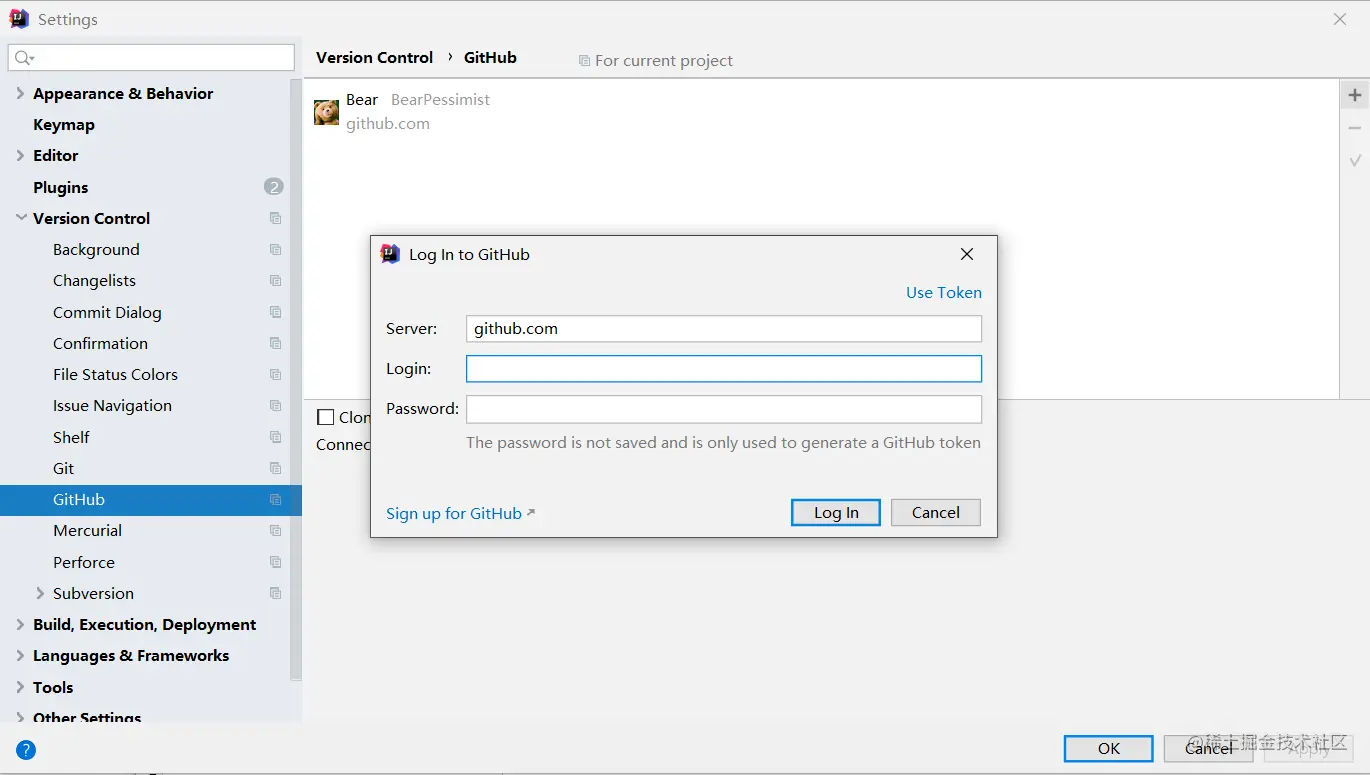Click the Log In button

(x=836, y=512)
